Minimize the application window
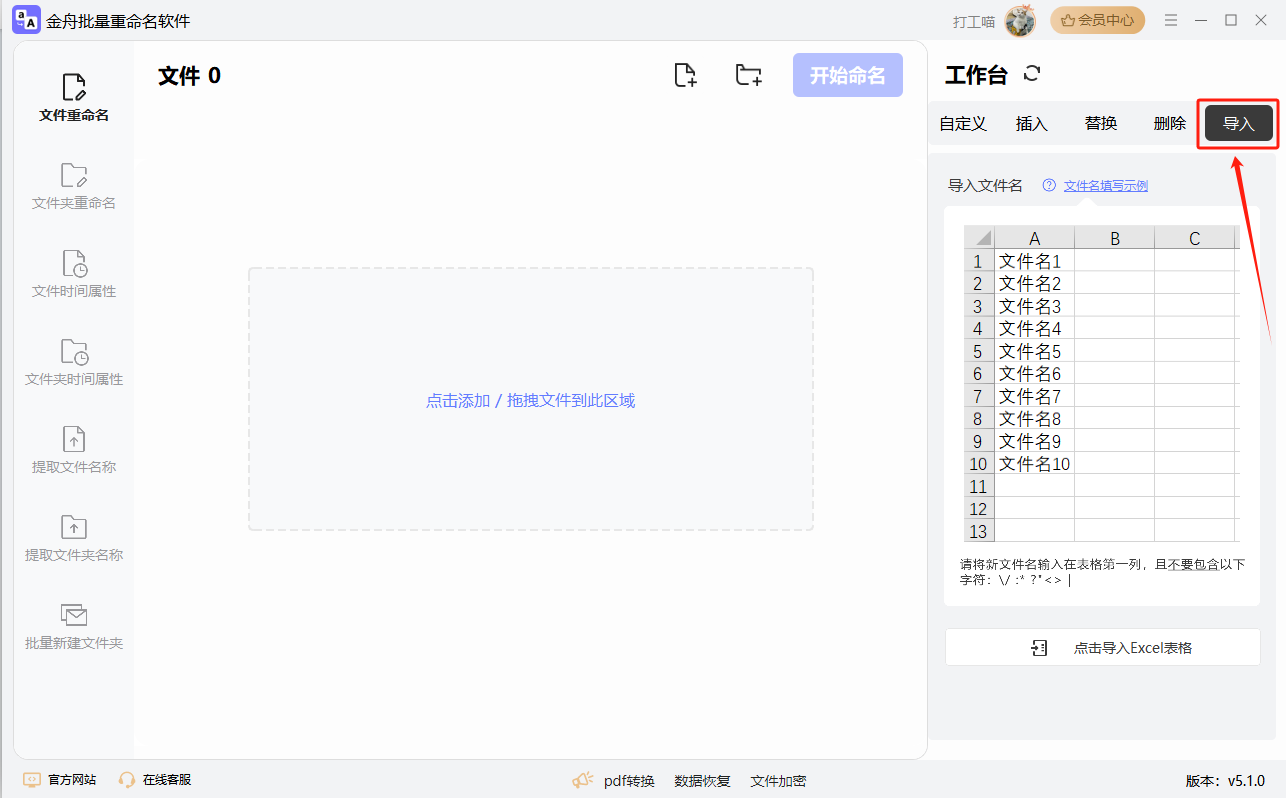 click(1201, 20)
